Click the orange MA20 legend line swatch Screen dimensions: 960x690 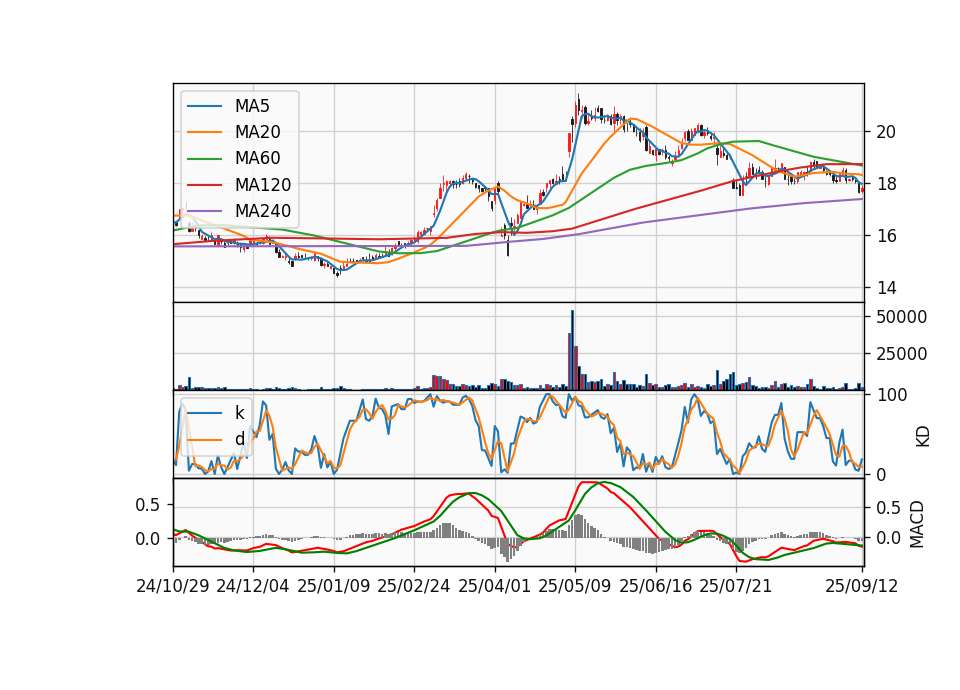pyautogui.click(x=204, y=132)
